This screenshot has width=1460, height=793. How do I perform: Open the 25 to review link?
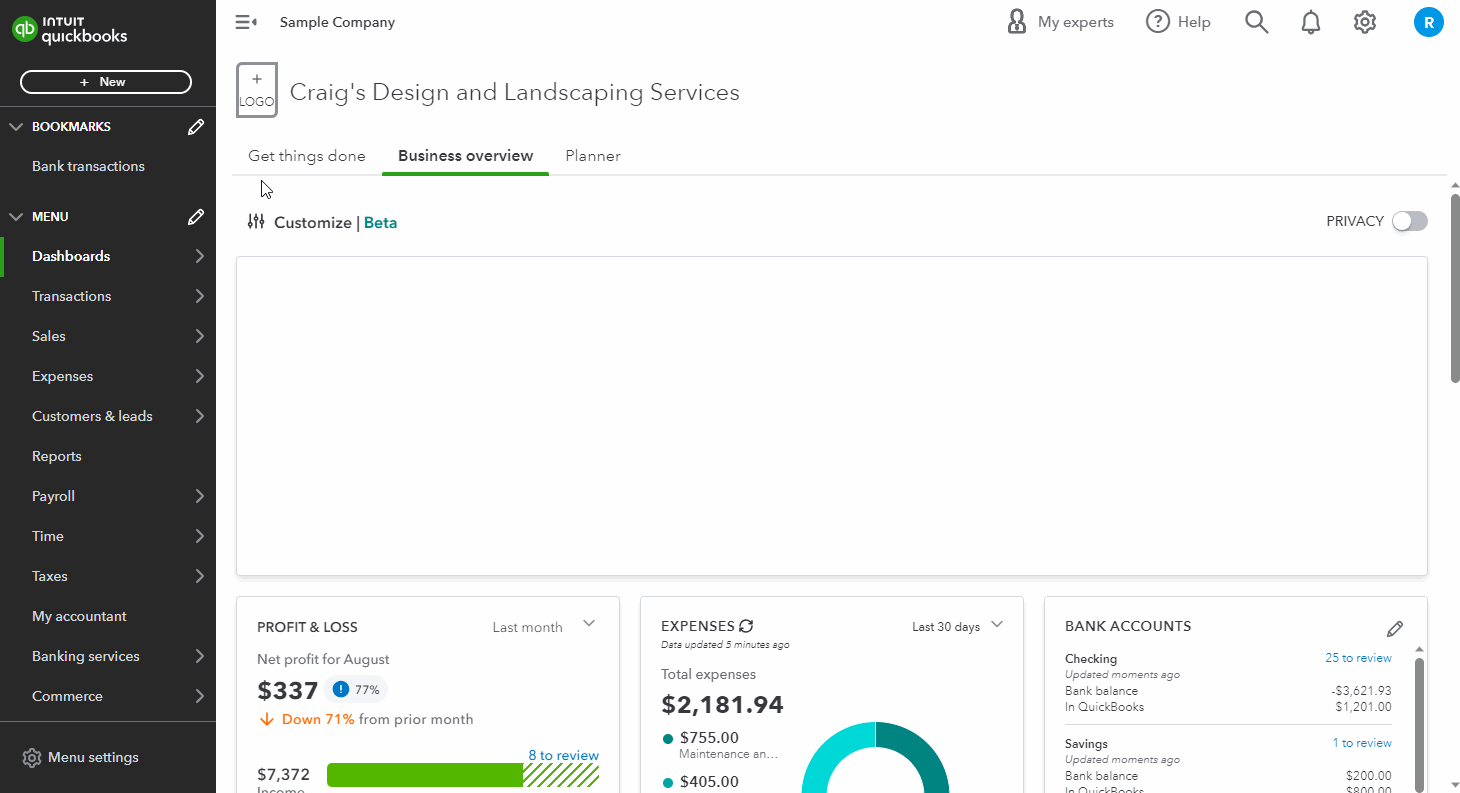point(1358,658)
